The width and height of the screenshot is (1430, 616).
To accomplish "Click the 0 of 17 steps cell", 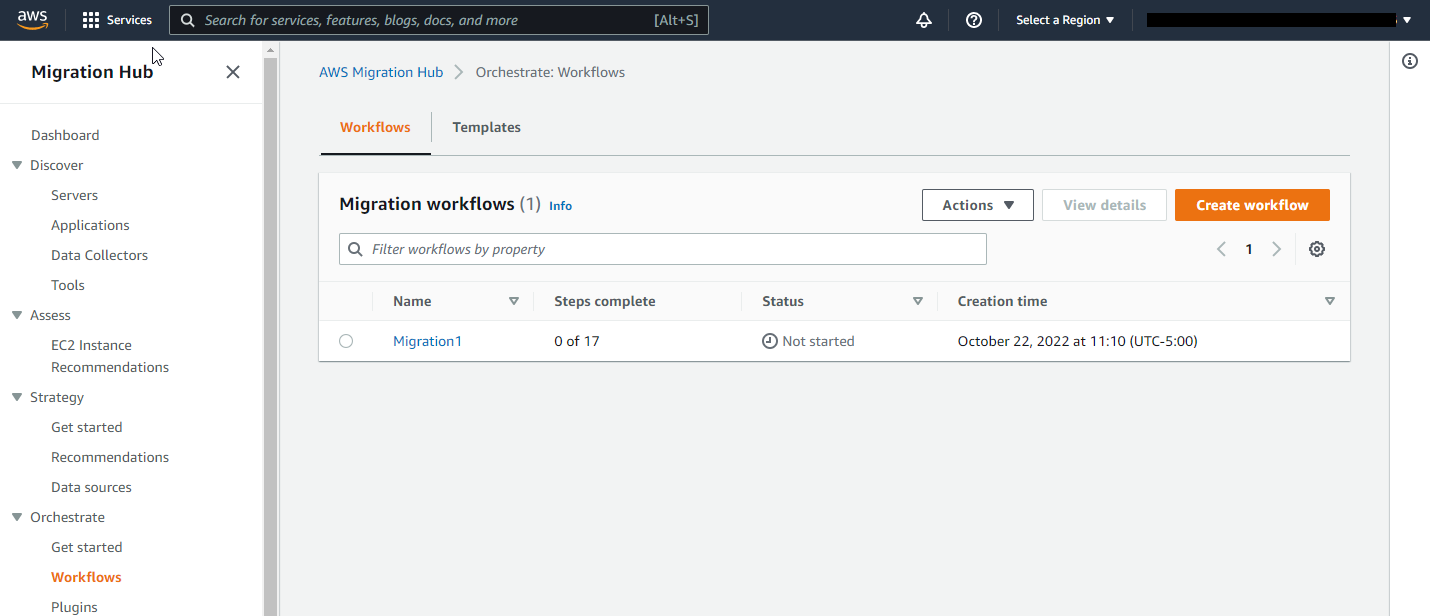I will pos(577,341).
